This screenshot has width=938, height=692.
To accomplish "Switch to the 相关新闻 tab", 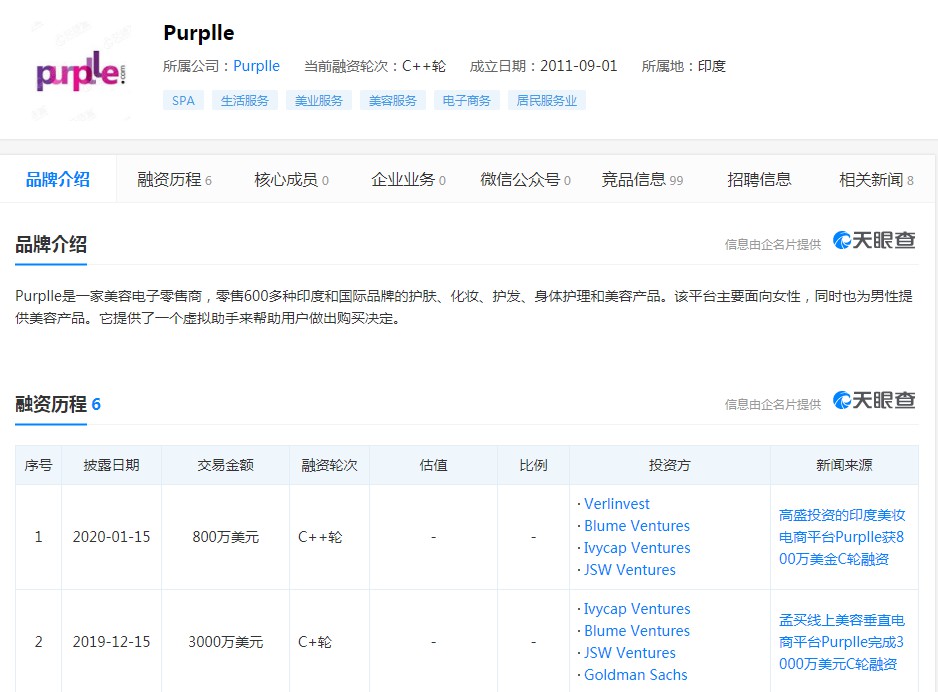I will pyautogui.click(x=876, y=179).
